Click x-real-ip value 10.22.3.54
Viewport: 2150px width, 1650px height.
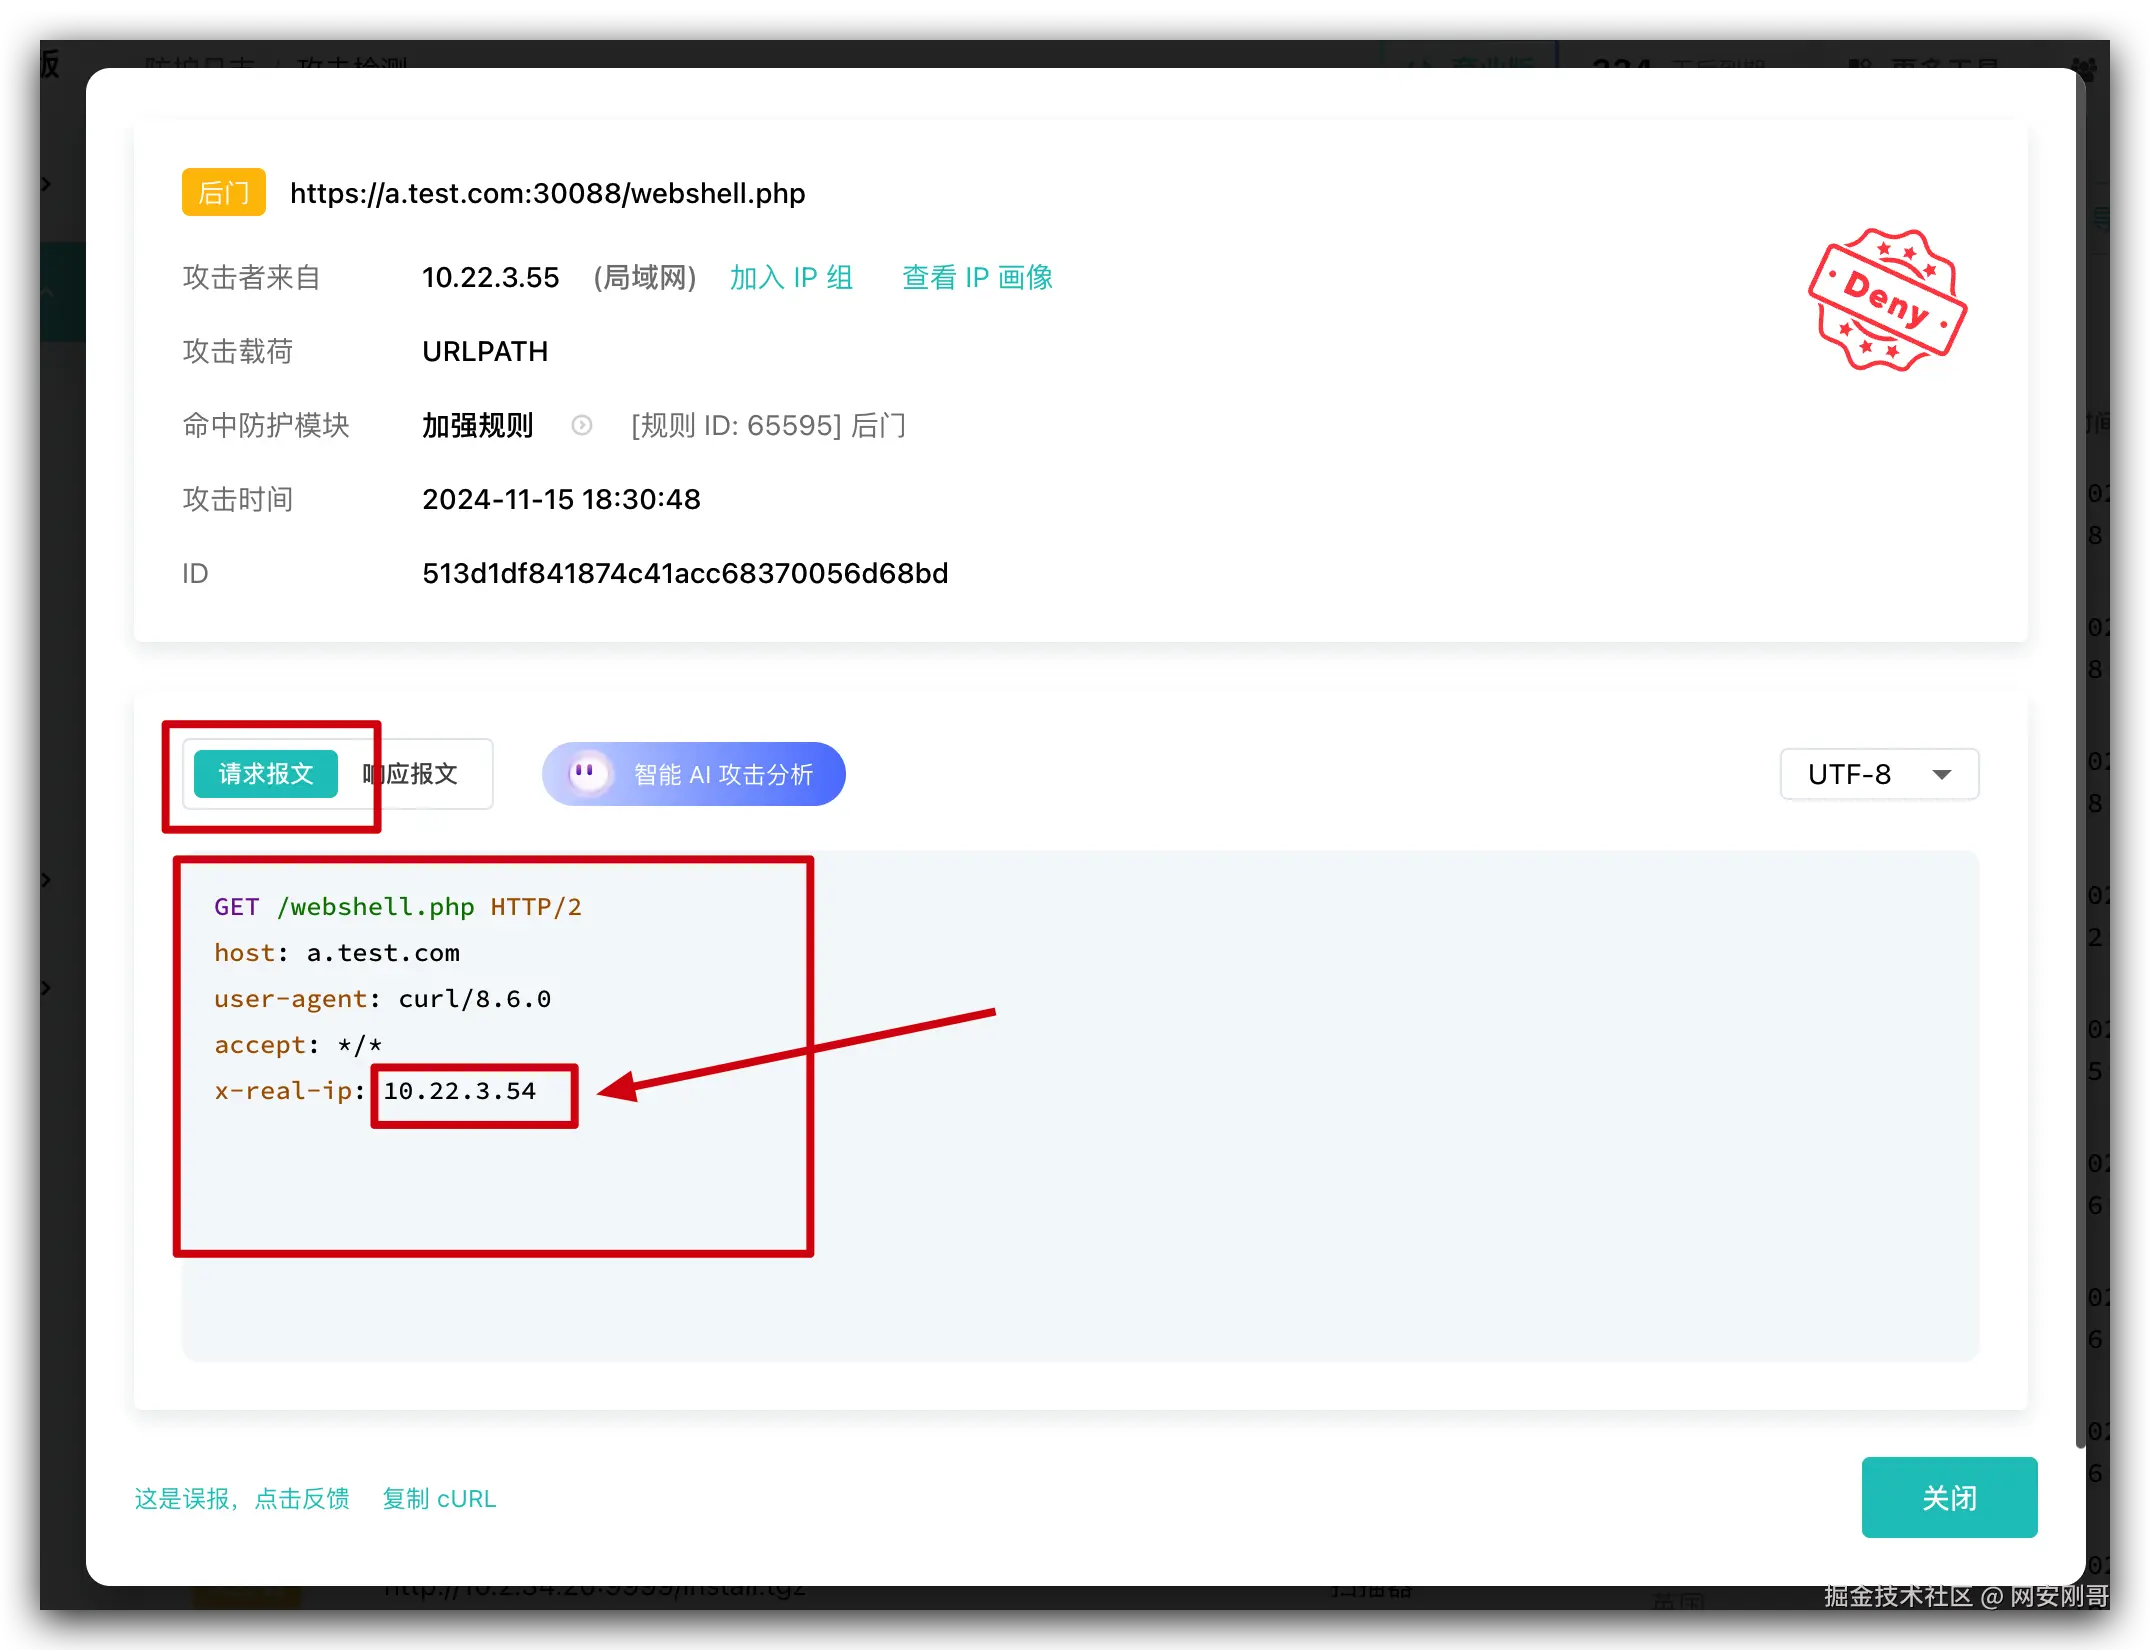point(460,1091)
